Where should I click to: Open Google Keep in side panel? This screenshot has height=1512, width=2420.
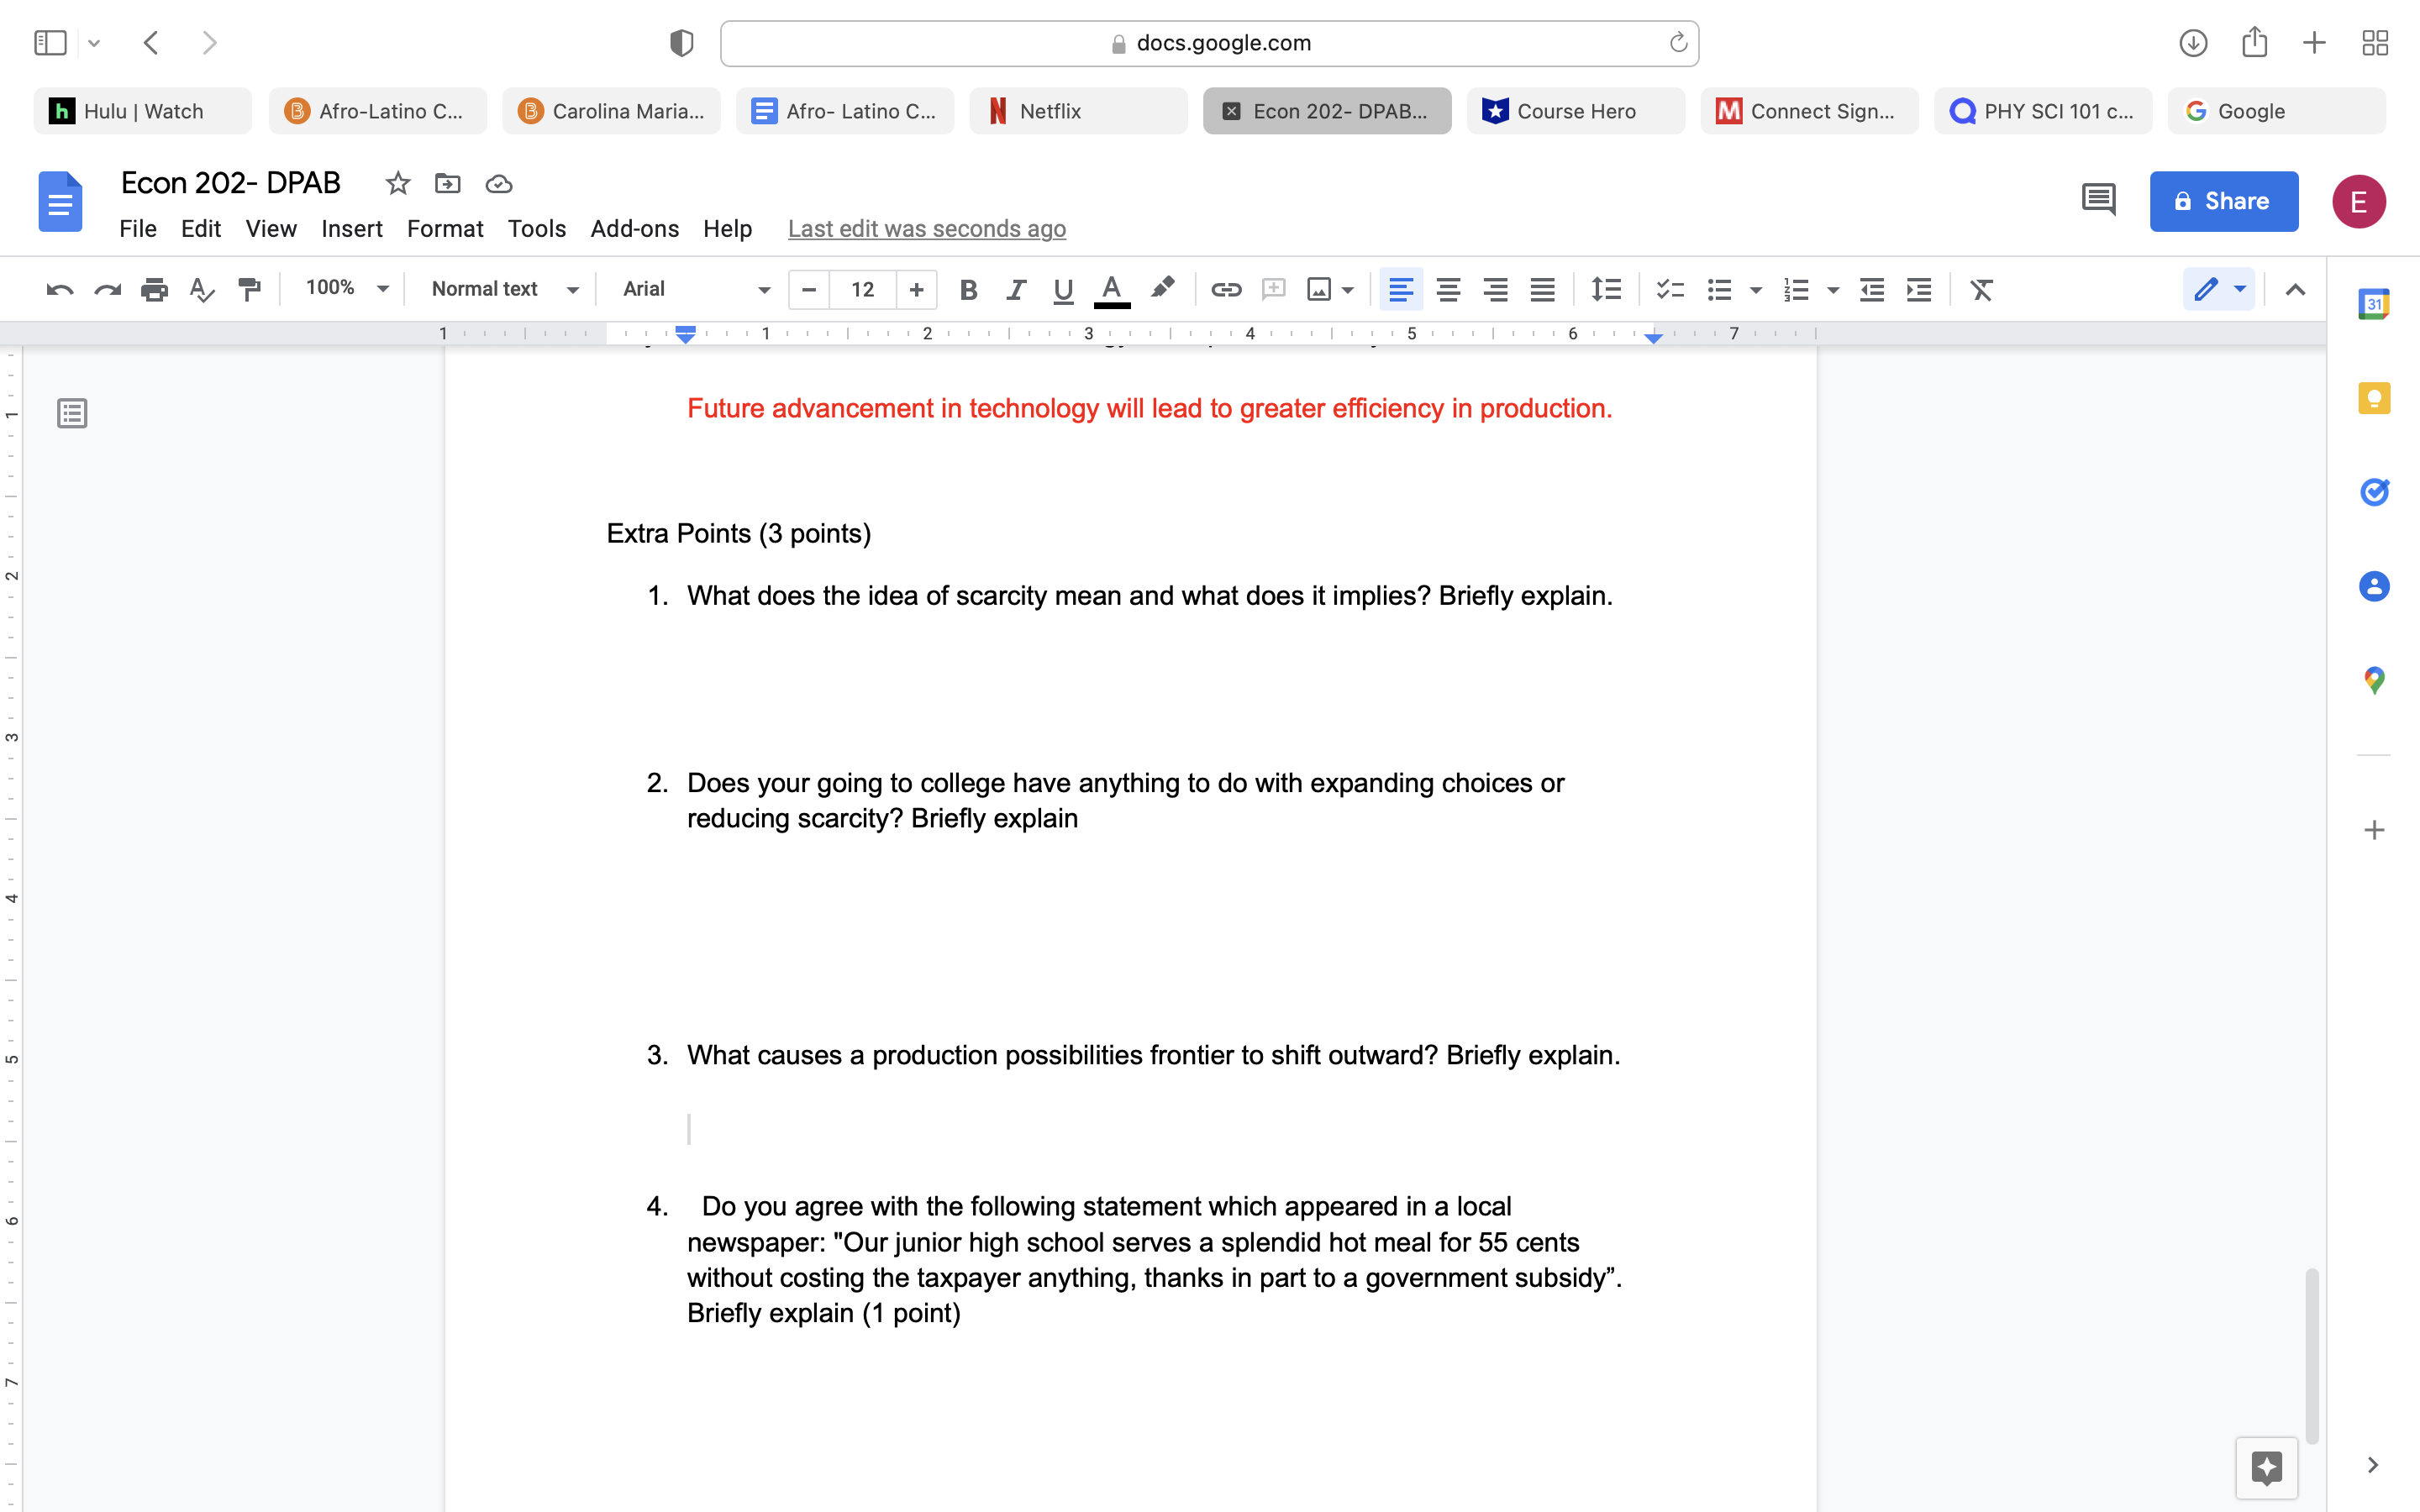tap(2374, 398)
